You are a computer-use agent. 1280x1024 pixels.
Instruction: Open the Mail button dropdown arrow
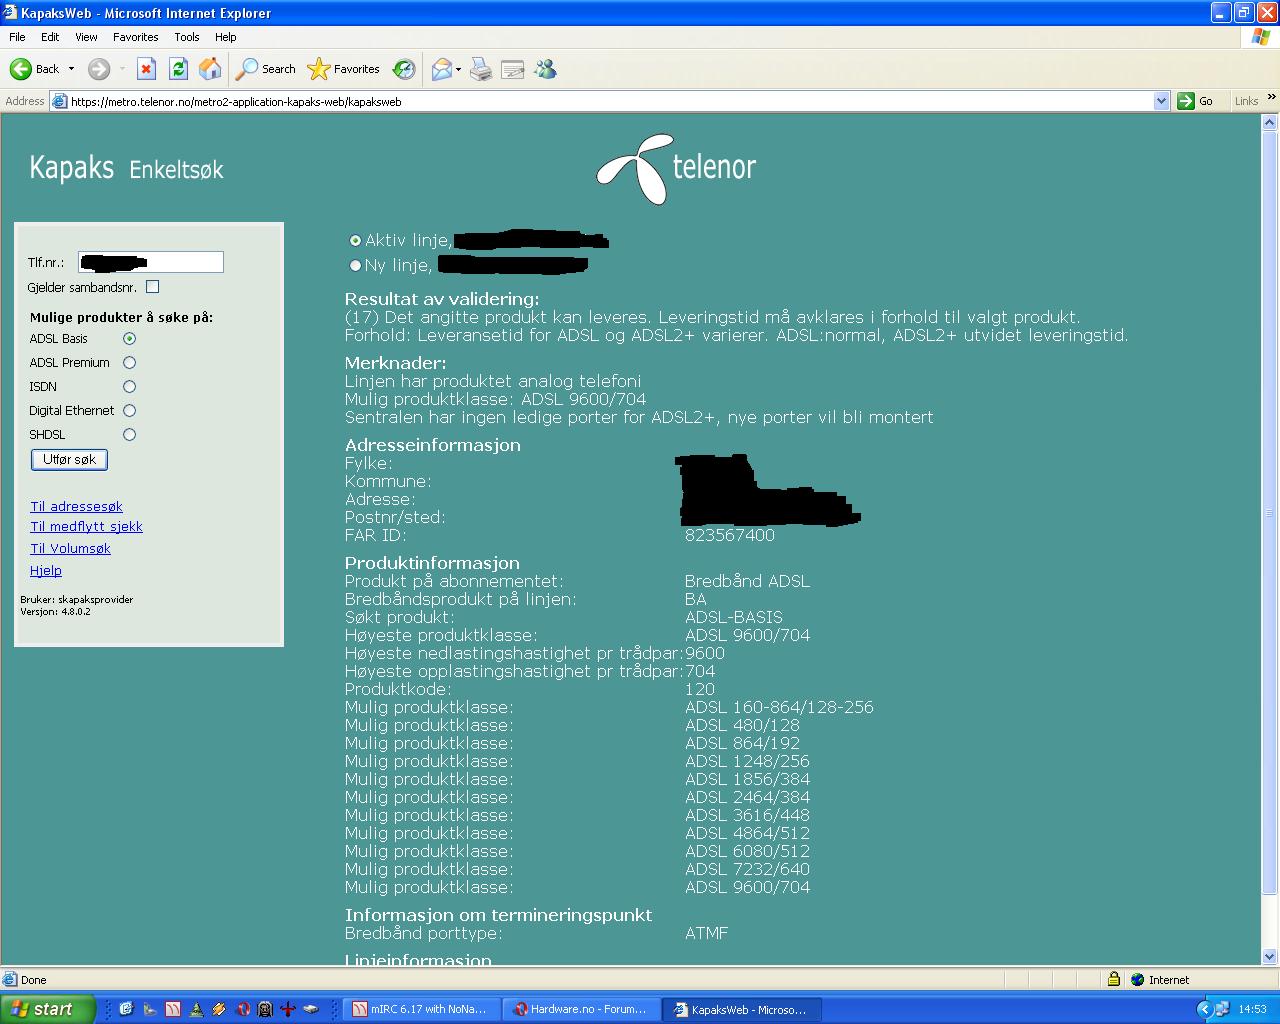[459, 69]
